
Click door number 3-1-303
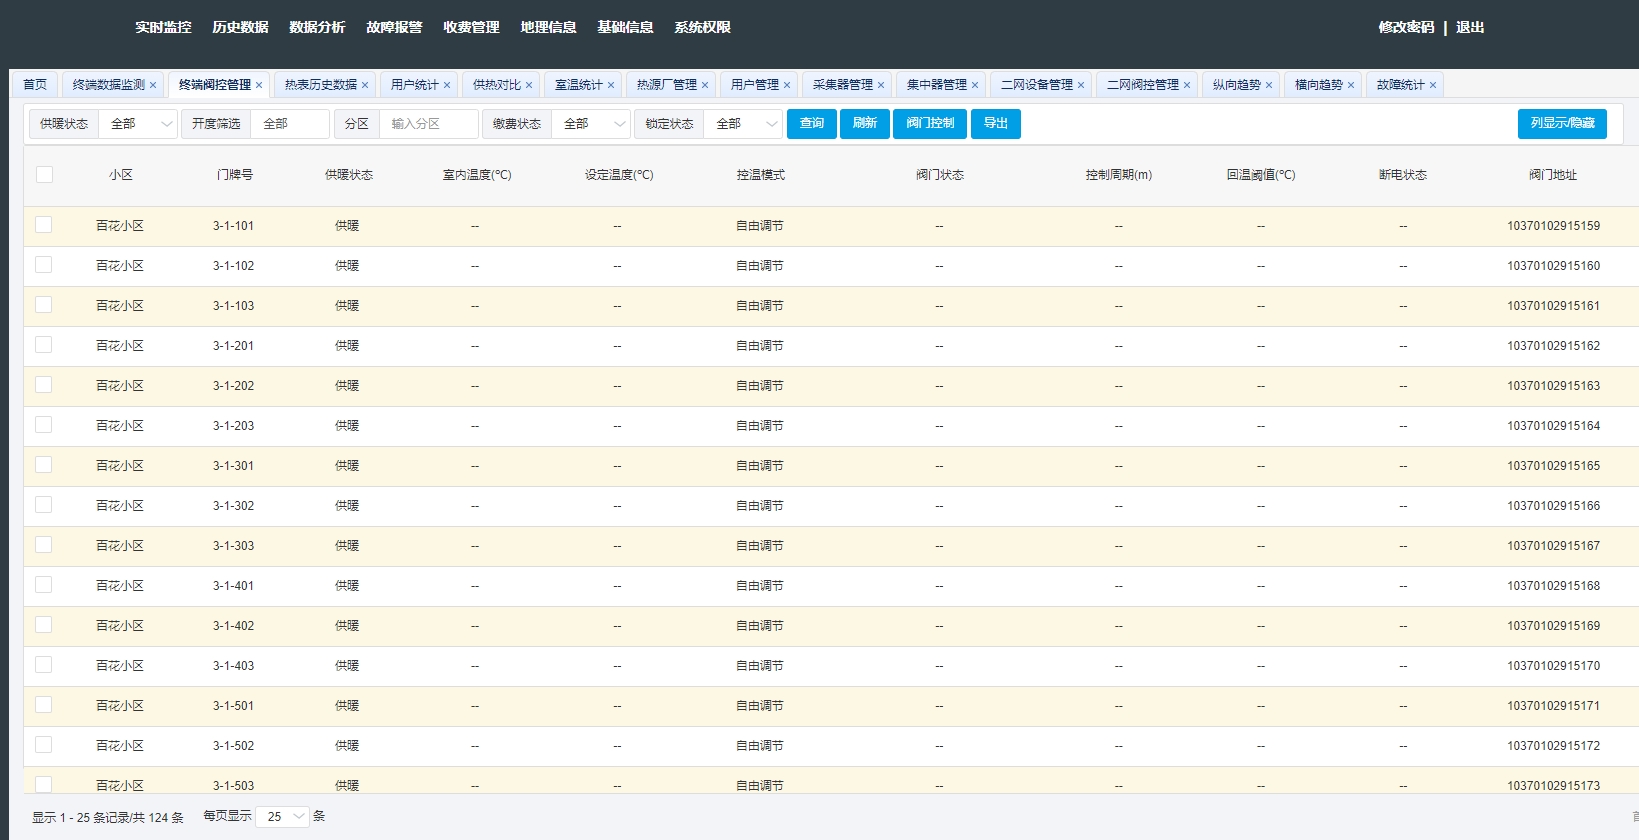(234, 546)
